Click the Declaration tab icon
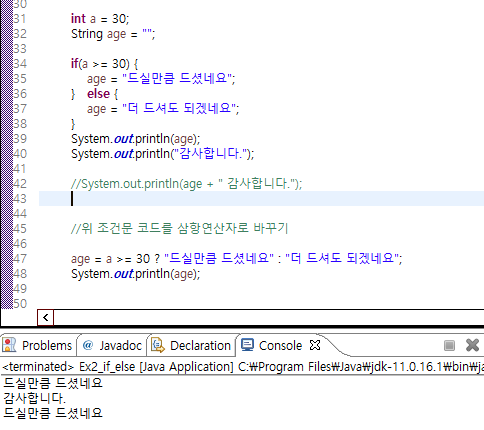Viewport: 484px width, 430px height. (x=158, y=345)
